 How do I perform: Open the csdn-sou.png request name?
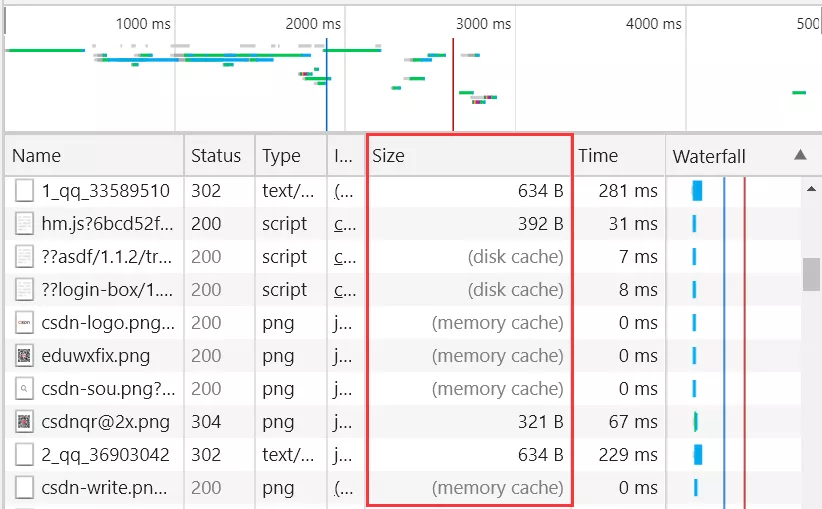click(108, 389)
